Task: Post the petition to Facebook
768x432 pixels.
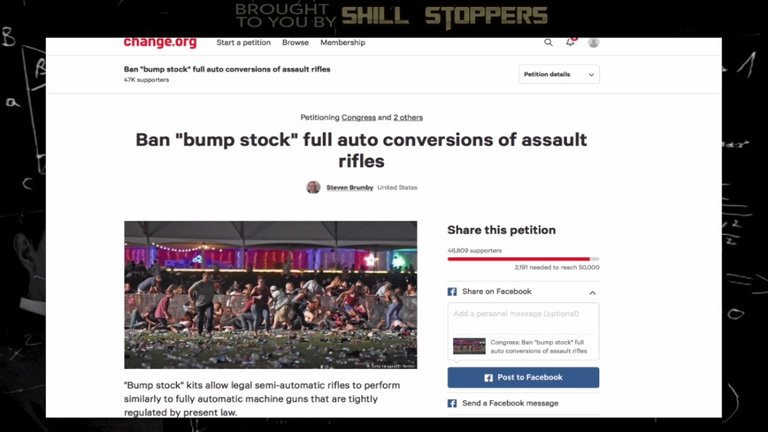Action: click(x=523, y=378)
